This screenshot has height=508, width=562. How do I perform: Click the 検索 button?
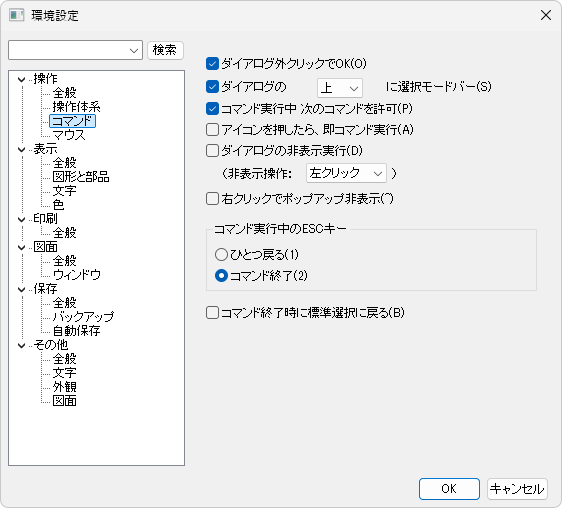pyautogui.click(x=165, y=50)
